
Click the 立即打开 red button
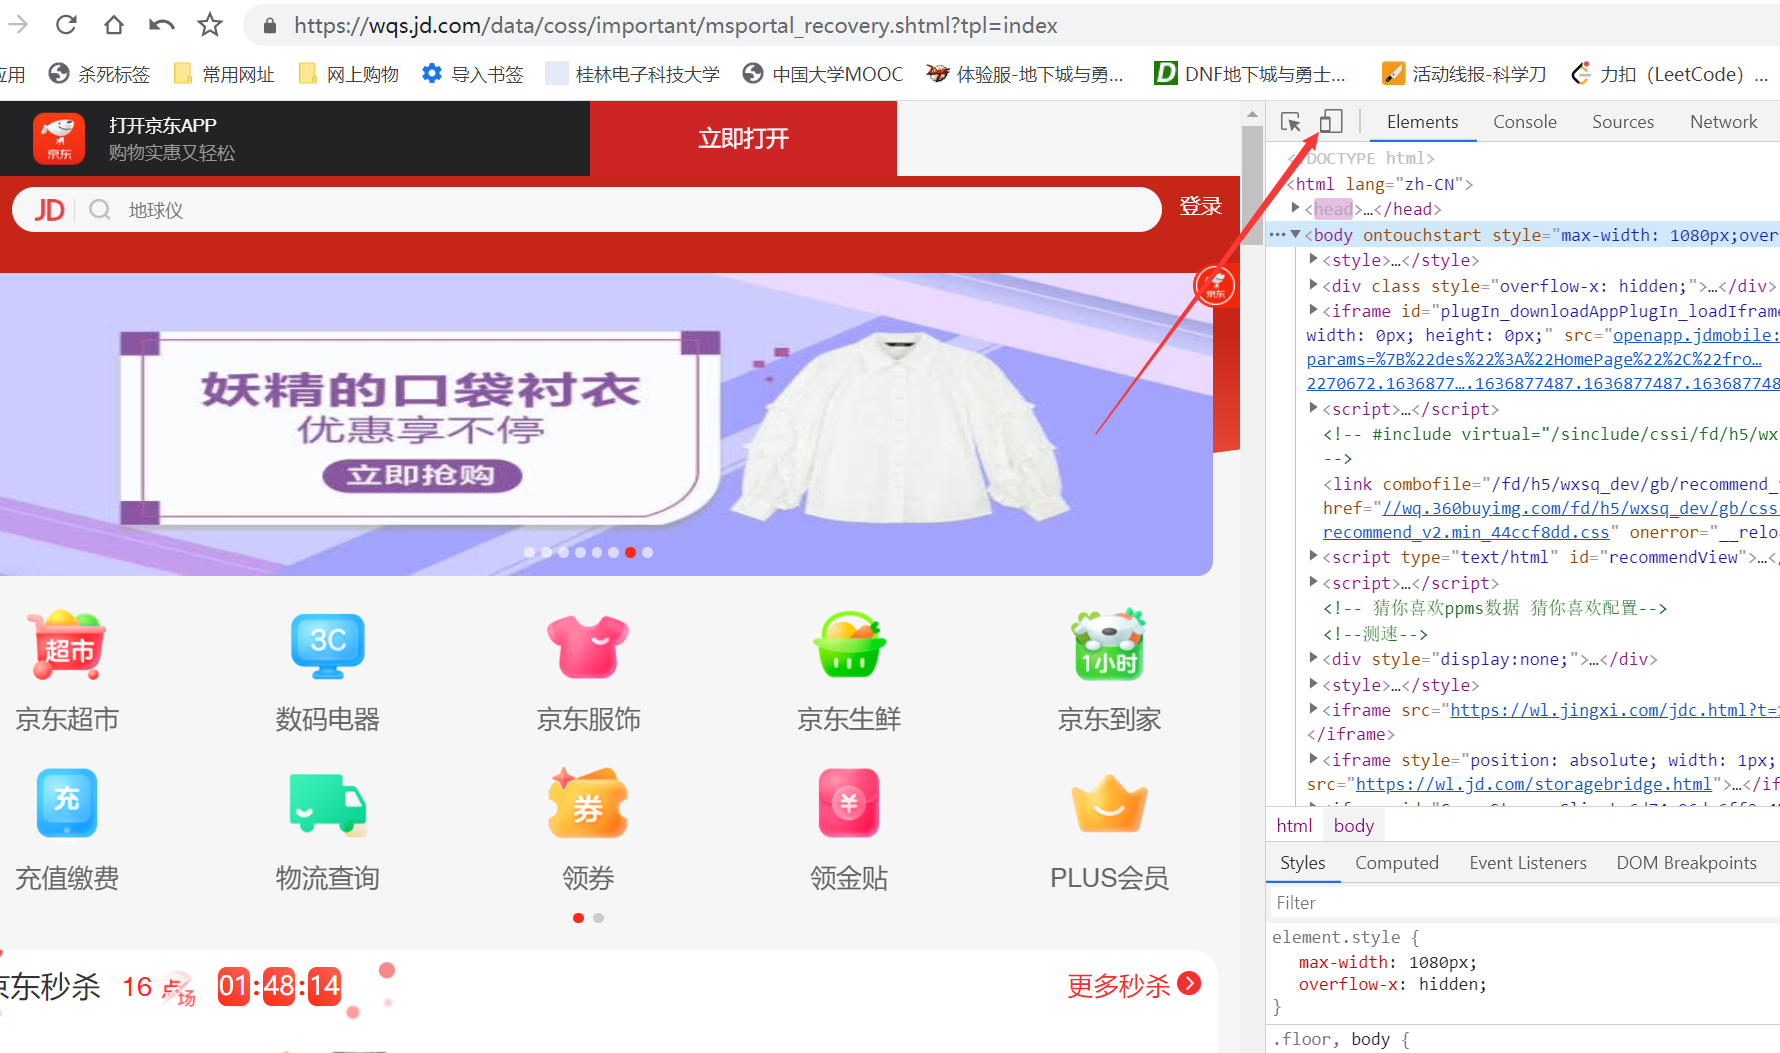(743, 138)
